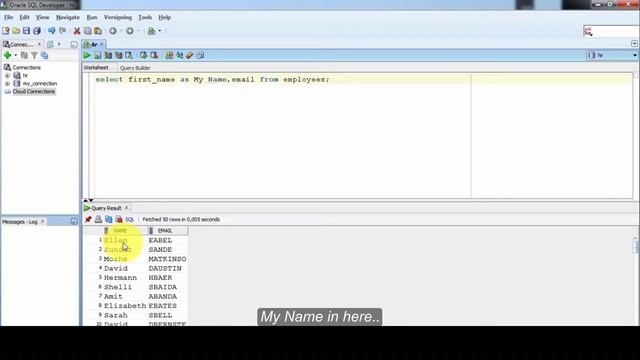Close the Query Result tab

point(127,208)
